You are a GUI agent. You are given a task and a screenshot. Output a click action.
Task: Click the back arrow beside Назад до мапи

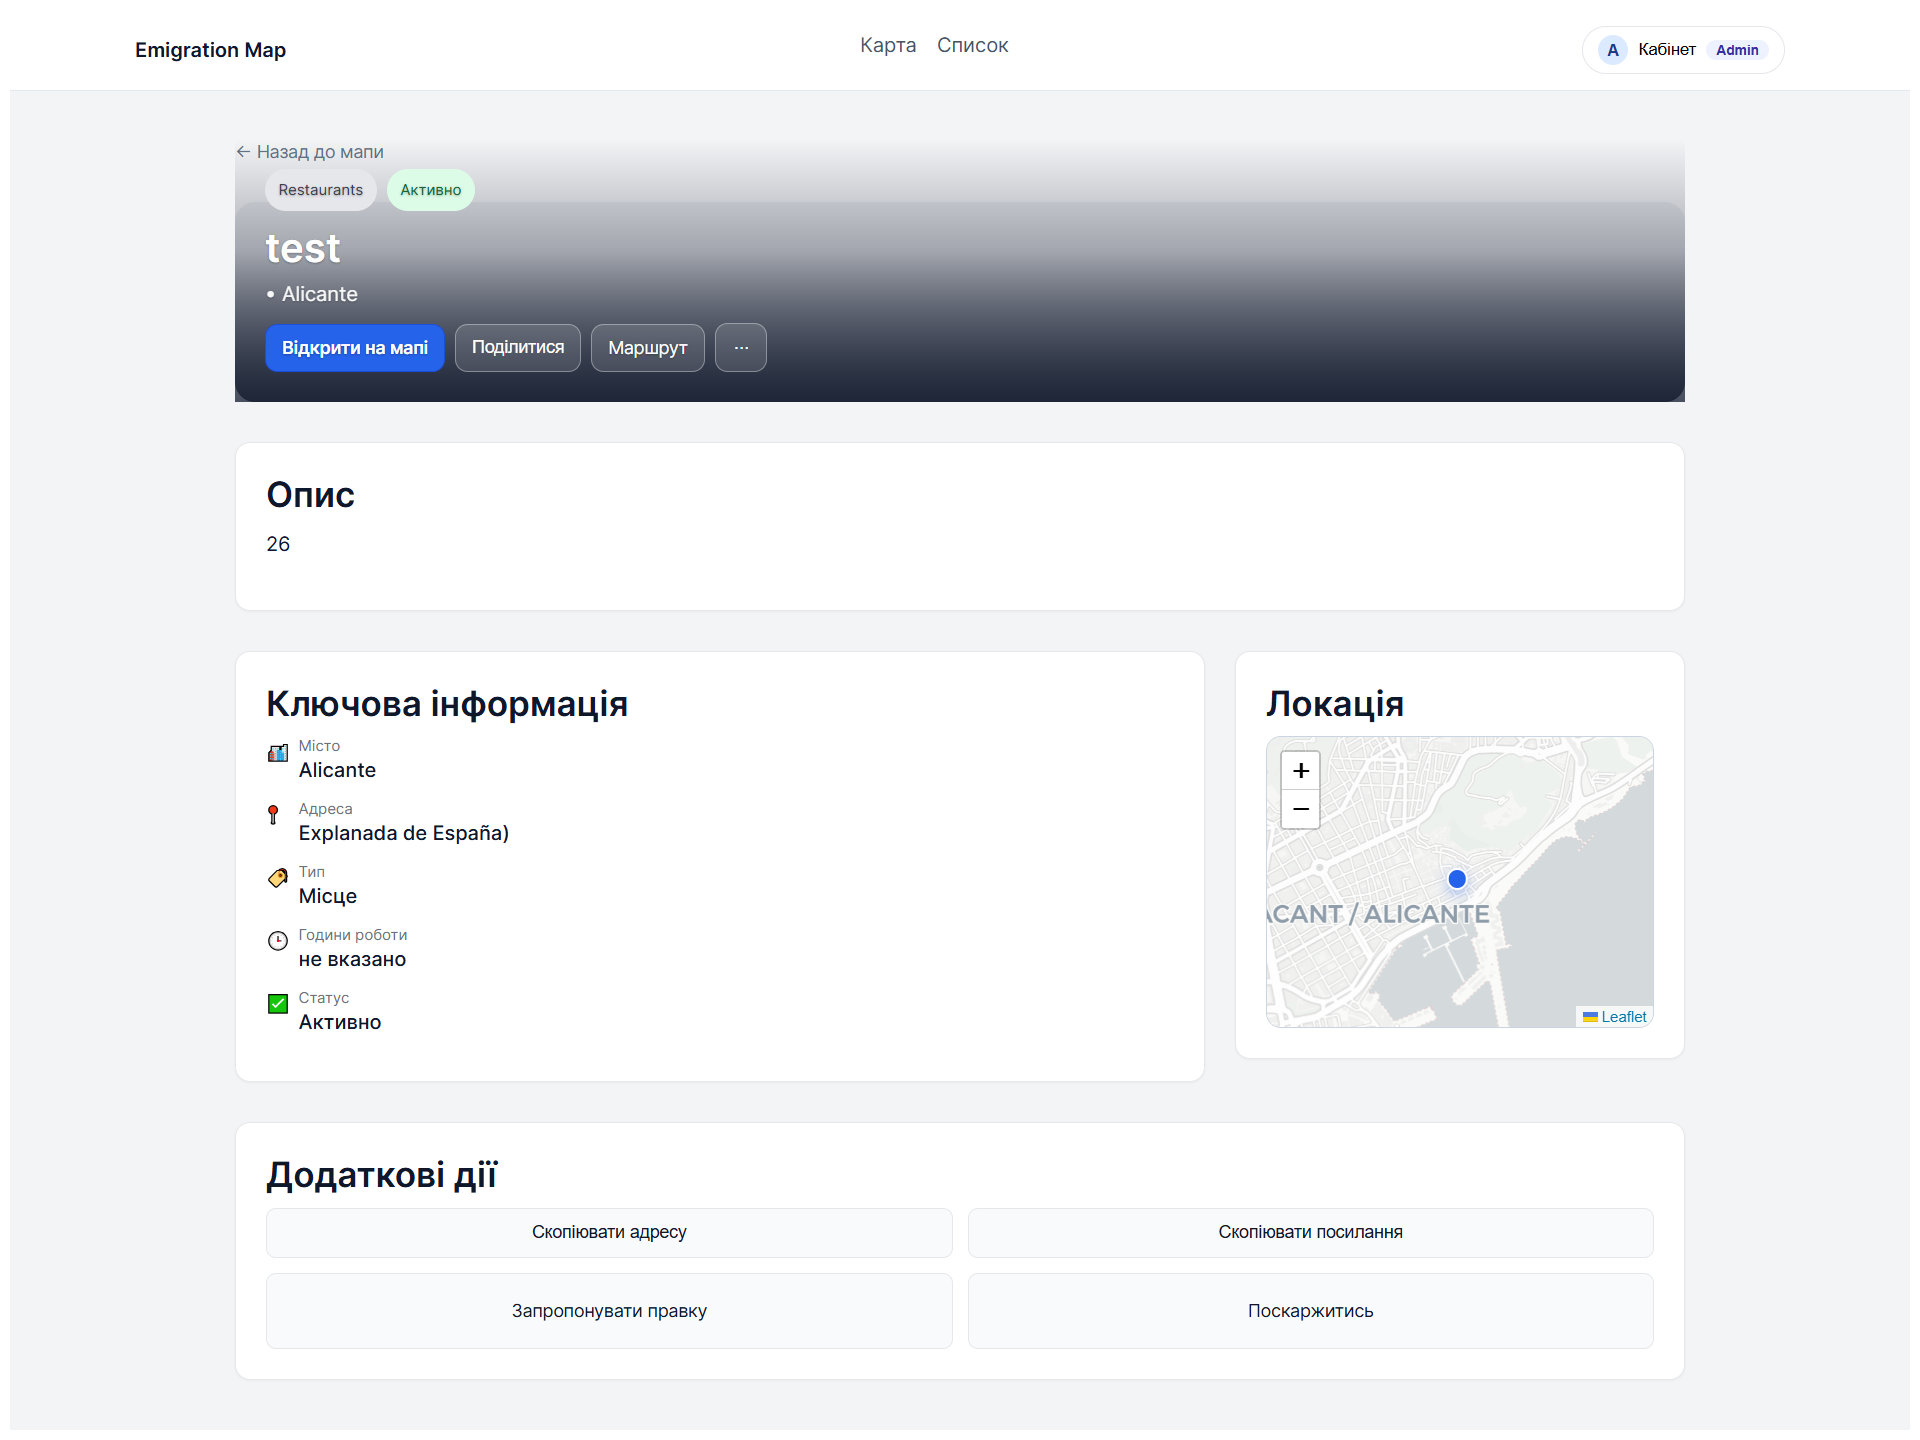pos(245,151)
